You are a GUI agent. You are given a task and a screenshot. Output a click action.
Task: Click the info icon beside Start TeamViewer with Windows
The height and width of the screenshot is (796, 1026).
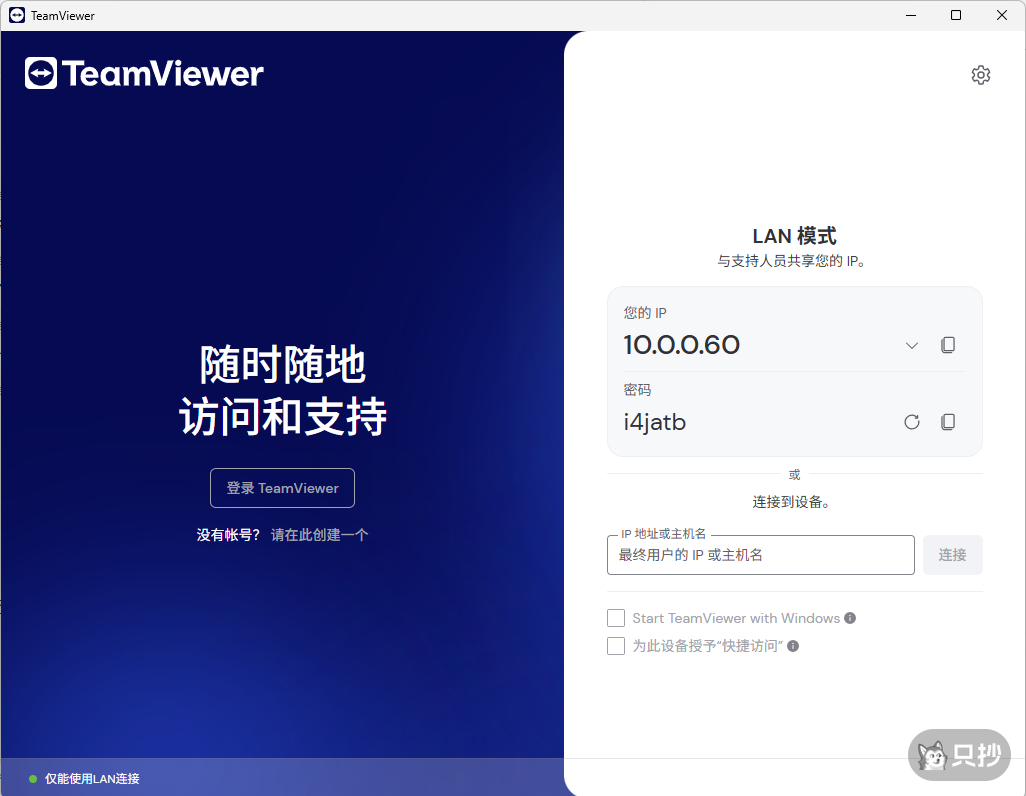[850, 618]
